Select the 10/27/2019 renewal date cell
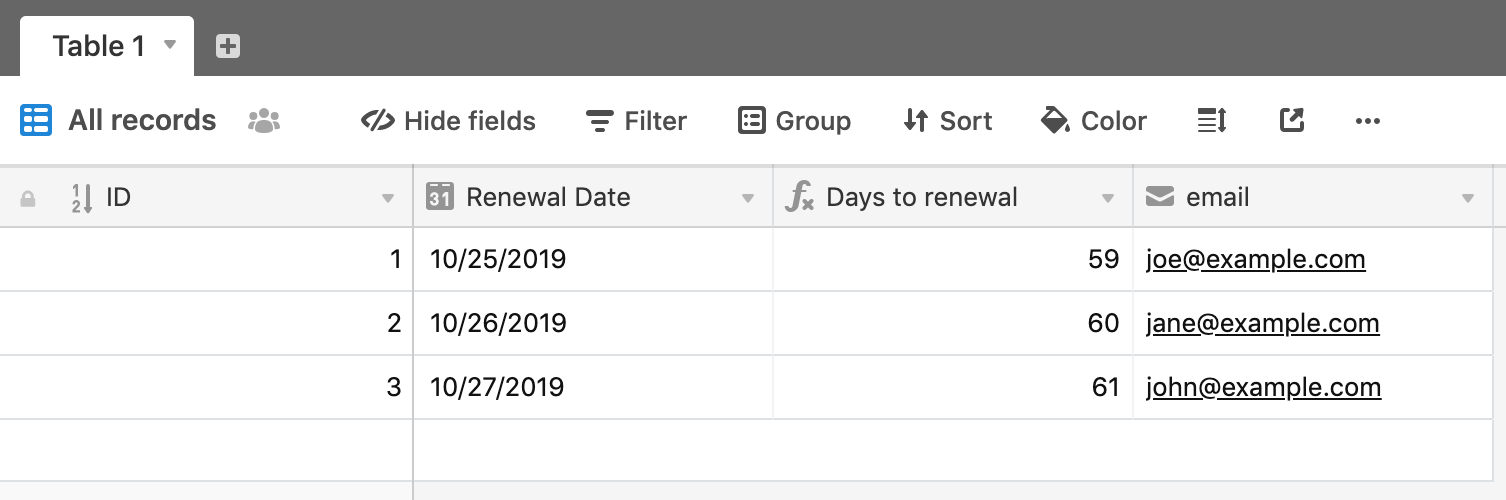This screenshot has width=1506, height=500. [593, 387]
